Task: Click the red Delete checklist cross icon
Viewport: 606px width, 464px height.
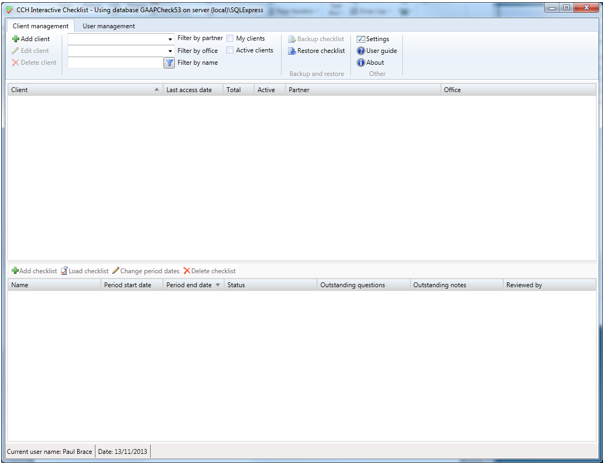Action: pyautogui.click(x=187, y=271)
